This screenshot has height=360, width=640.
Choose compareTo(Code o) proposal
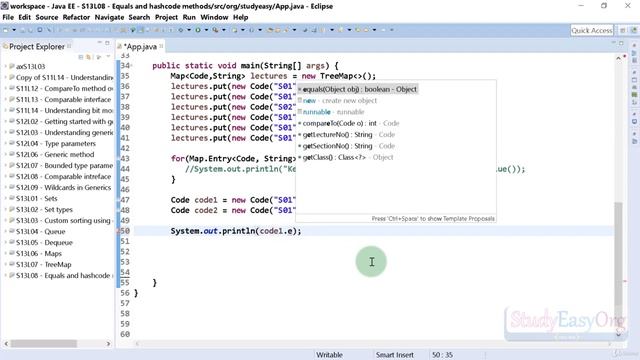(x=350, y=123)
